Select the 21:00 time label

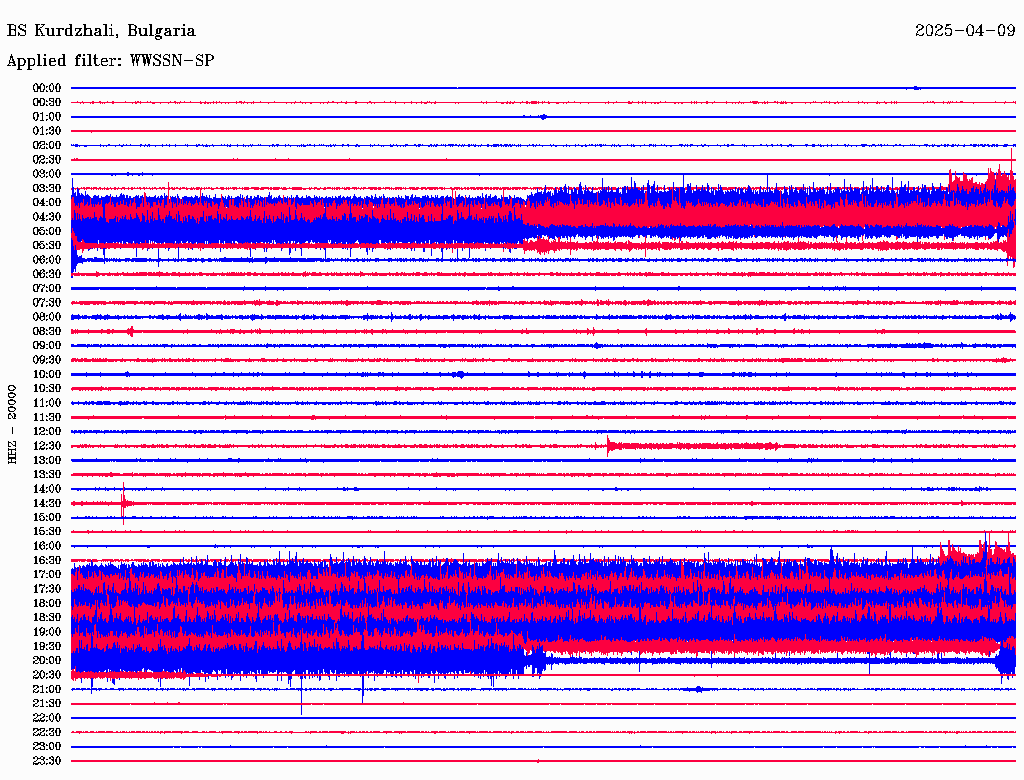pyautogui.click(x=47, y=689)
